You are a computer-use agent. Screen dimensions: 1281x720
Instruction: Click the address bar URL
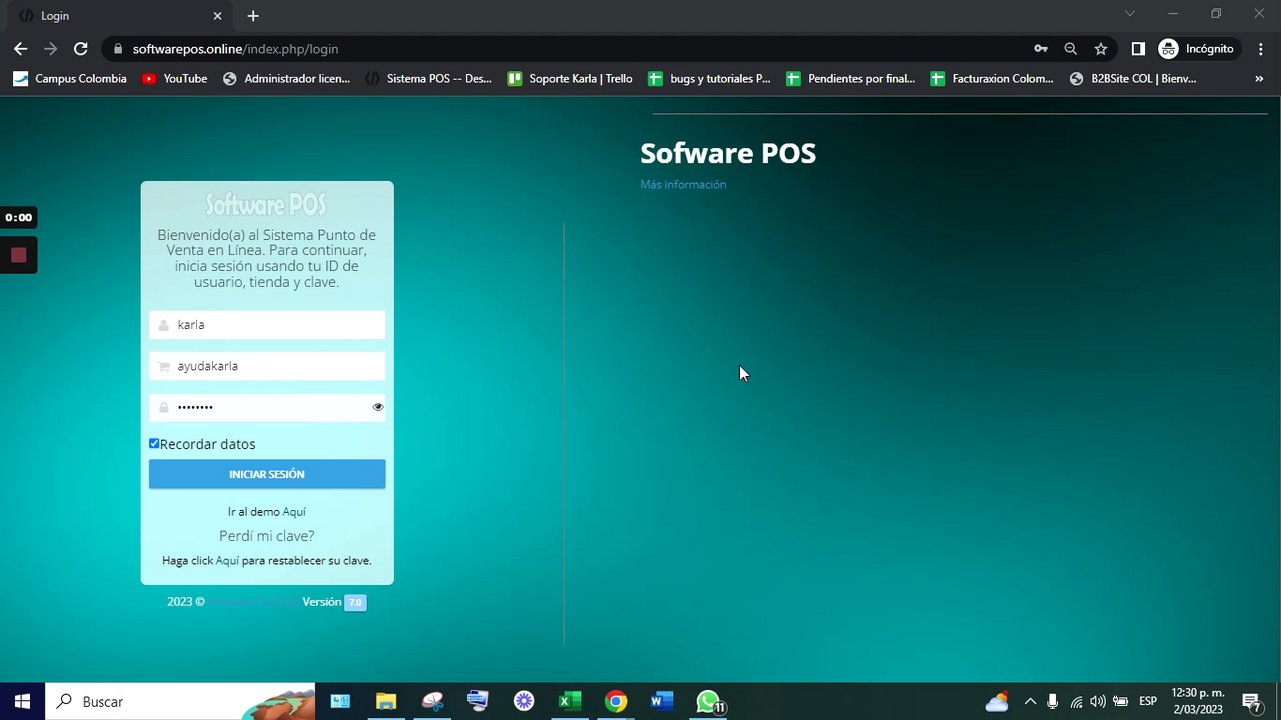235,48
